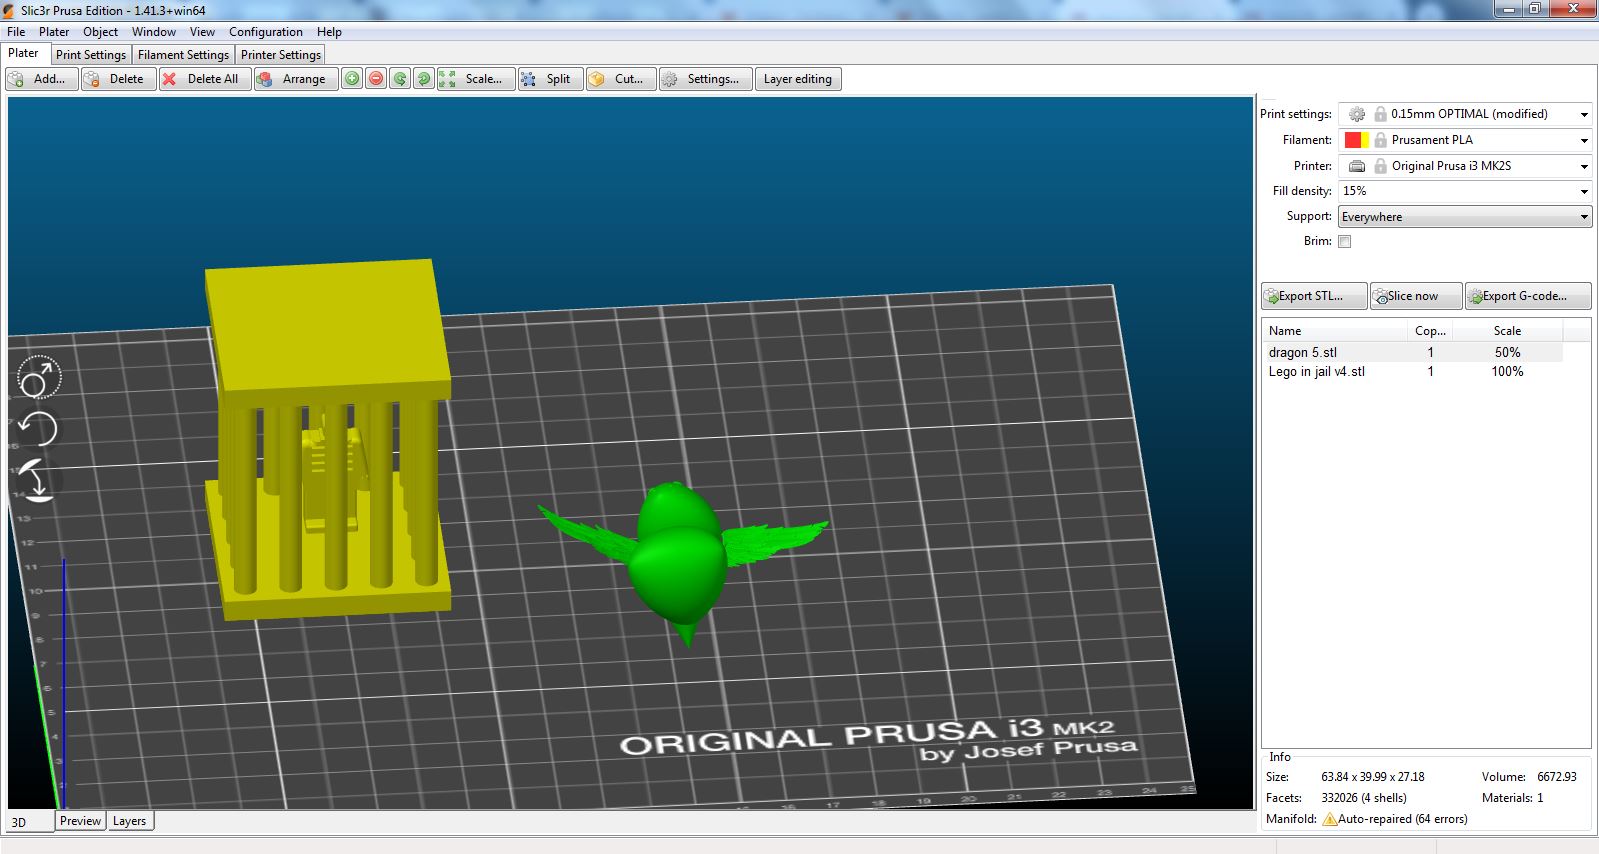Activate the scale gizmo in 3D view
This screenshot has height=854, width=1599.
coord(40,379)
